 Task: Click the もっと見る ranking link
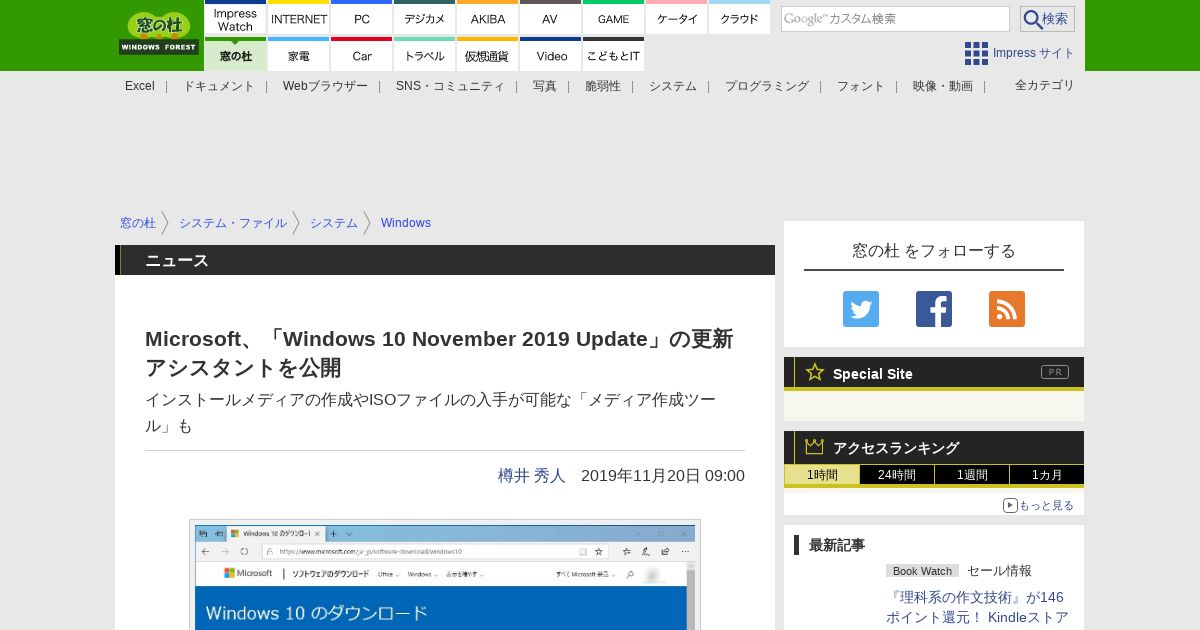[1046, 505]
